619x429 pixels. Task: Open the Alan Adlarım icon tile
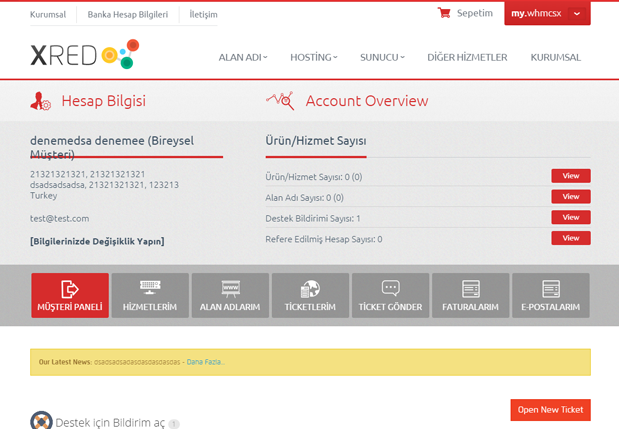[230, 295]
